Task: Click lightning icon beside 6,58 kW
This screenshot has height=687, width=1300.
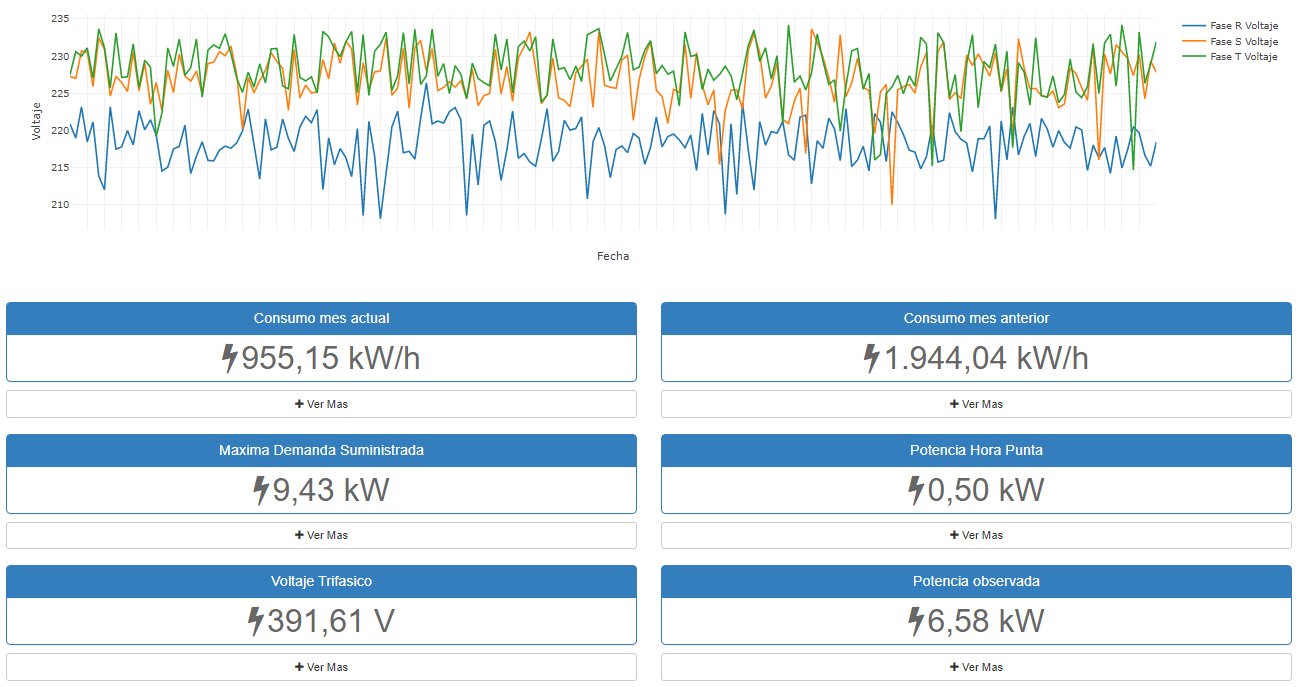Action: tap(916, 621)
